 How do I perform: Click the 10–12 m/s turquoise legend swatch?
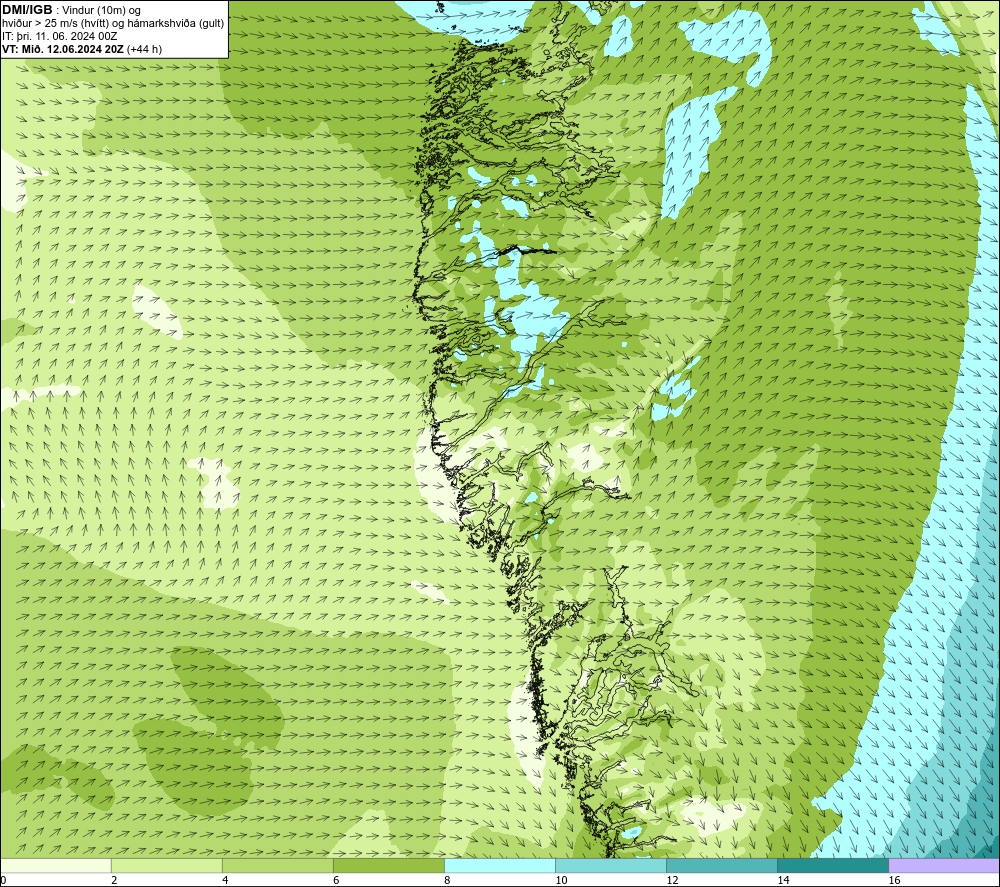(610, 865)
